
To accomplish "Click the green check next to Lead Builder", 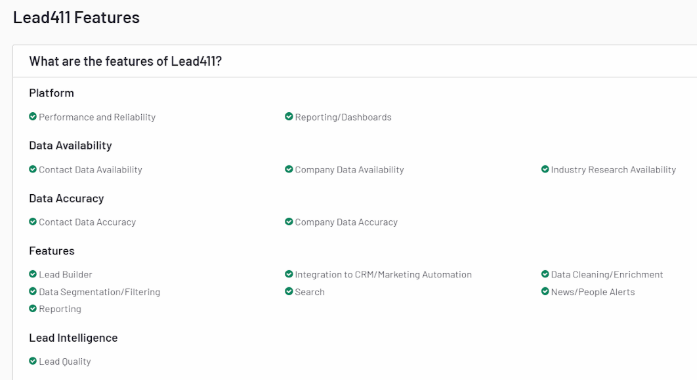I will (32, 274).
